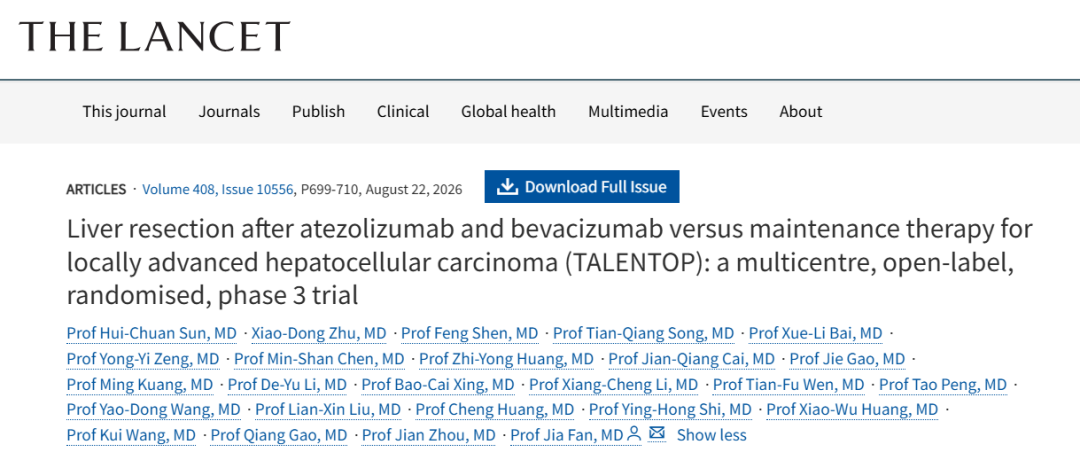Open the Journals menu
Viewport: 1080px width, 460px height.
pos(229,112)
